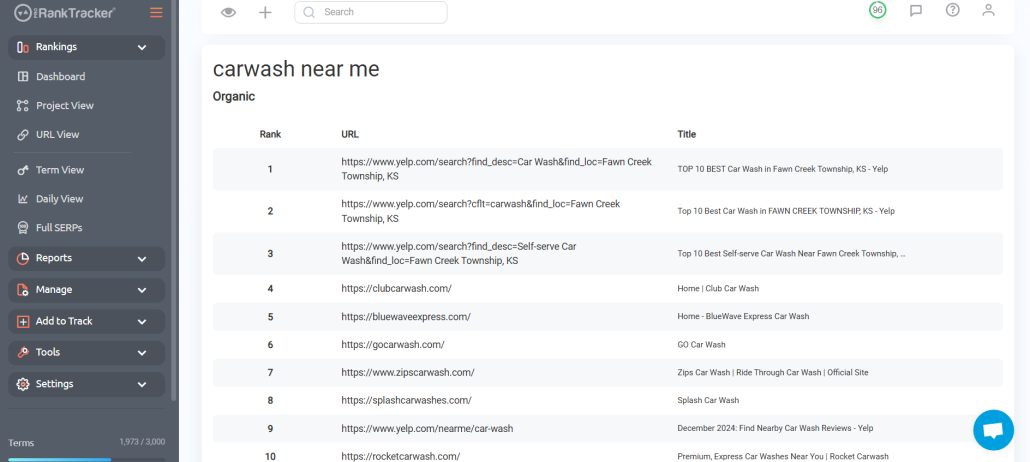Click the search magnifier icon
1030x462 pixels.
click(x=309, y=12)
